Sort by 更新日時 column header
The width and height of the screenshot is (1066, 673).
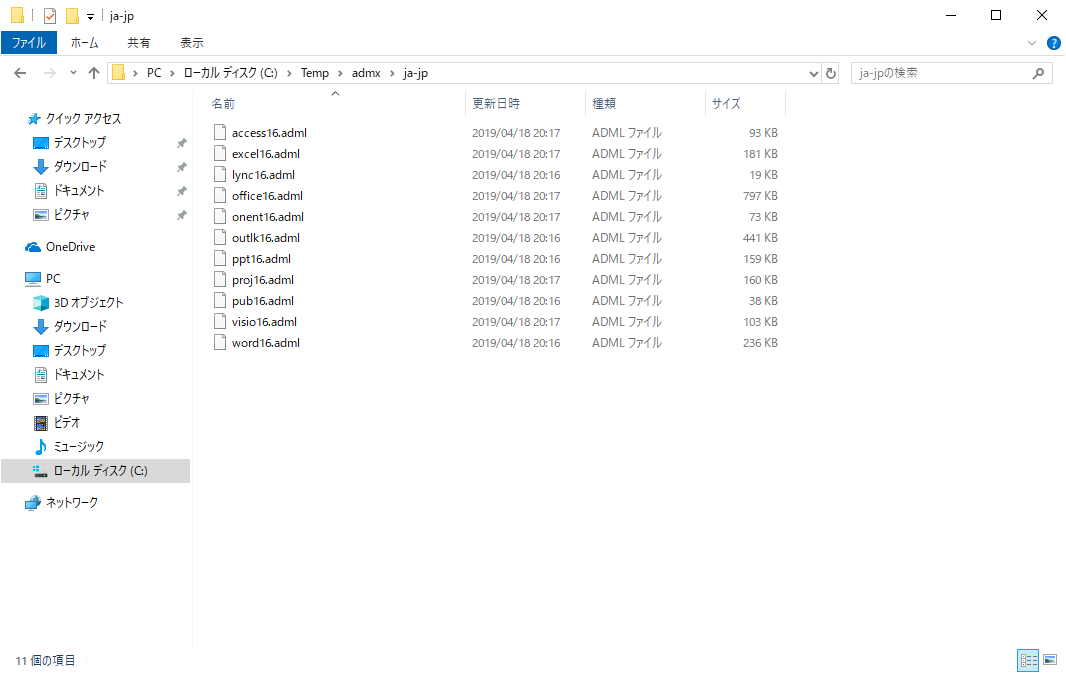coord(496,103)
